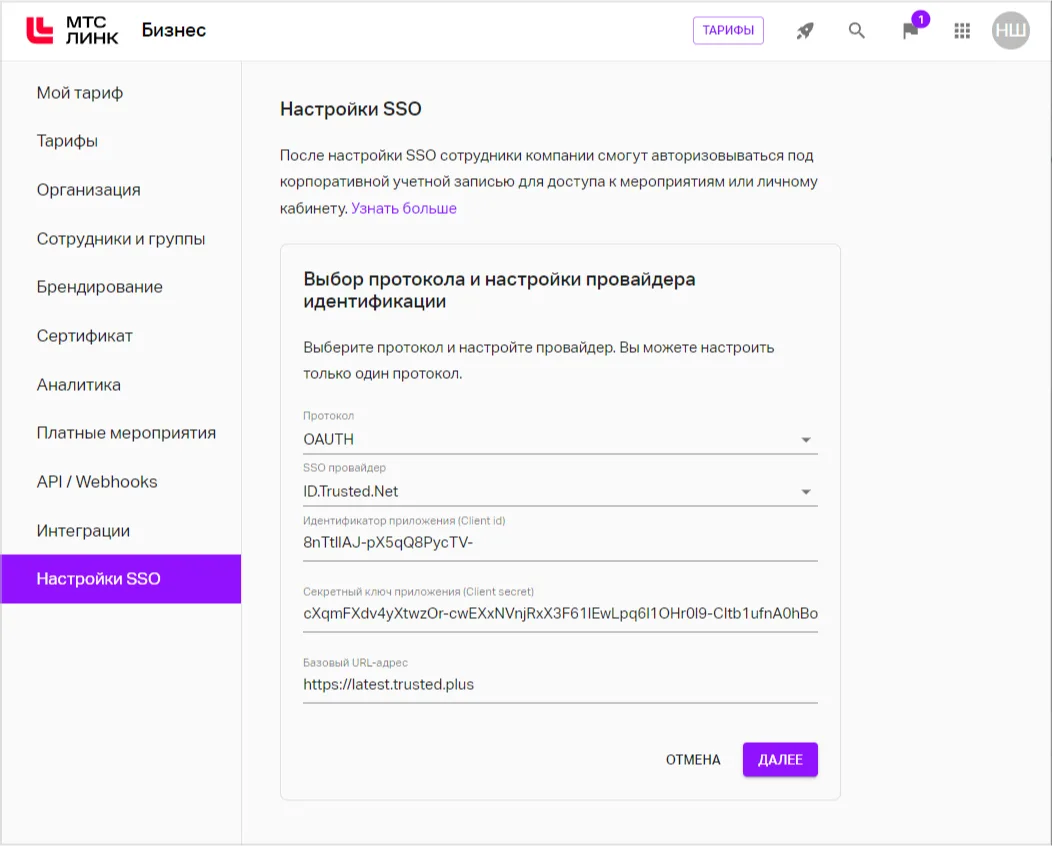The image size is (1052, 846).
Task: Open the Брендирование settings
Action: [100, 286]
